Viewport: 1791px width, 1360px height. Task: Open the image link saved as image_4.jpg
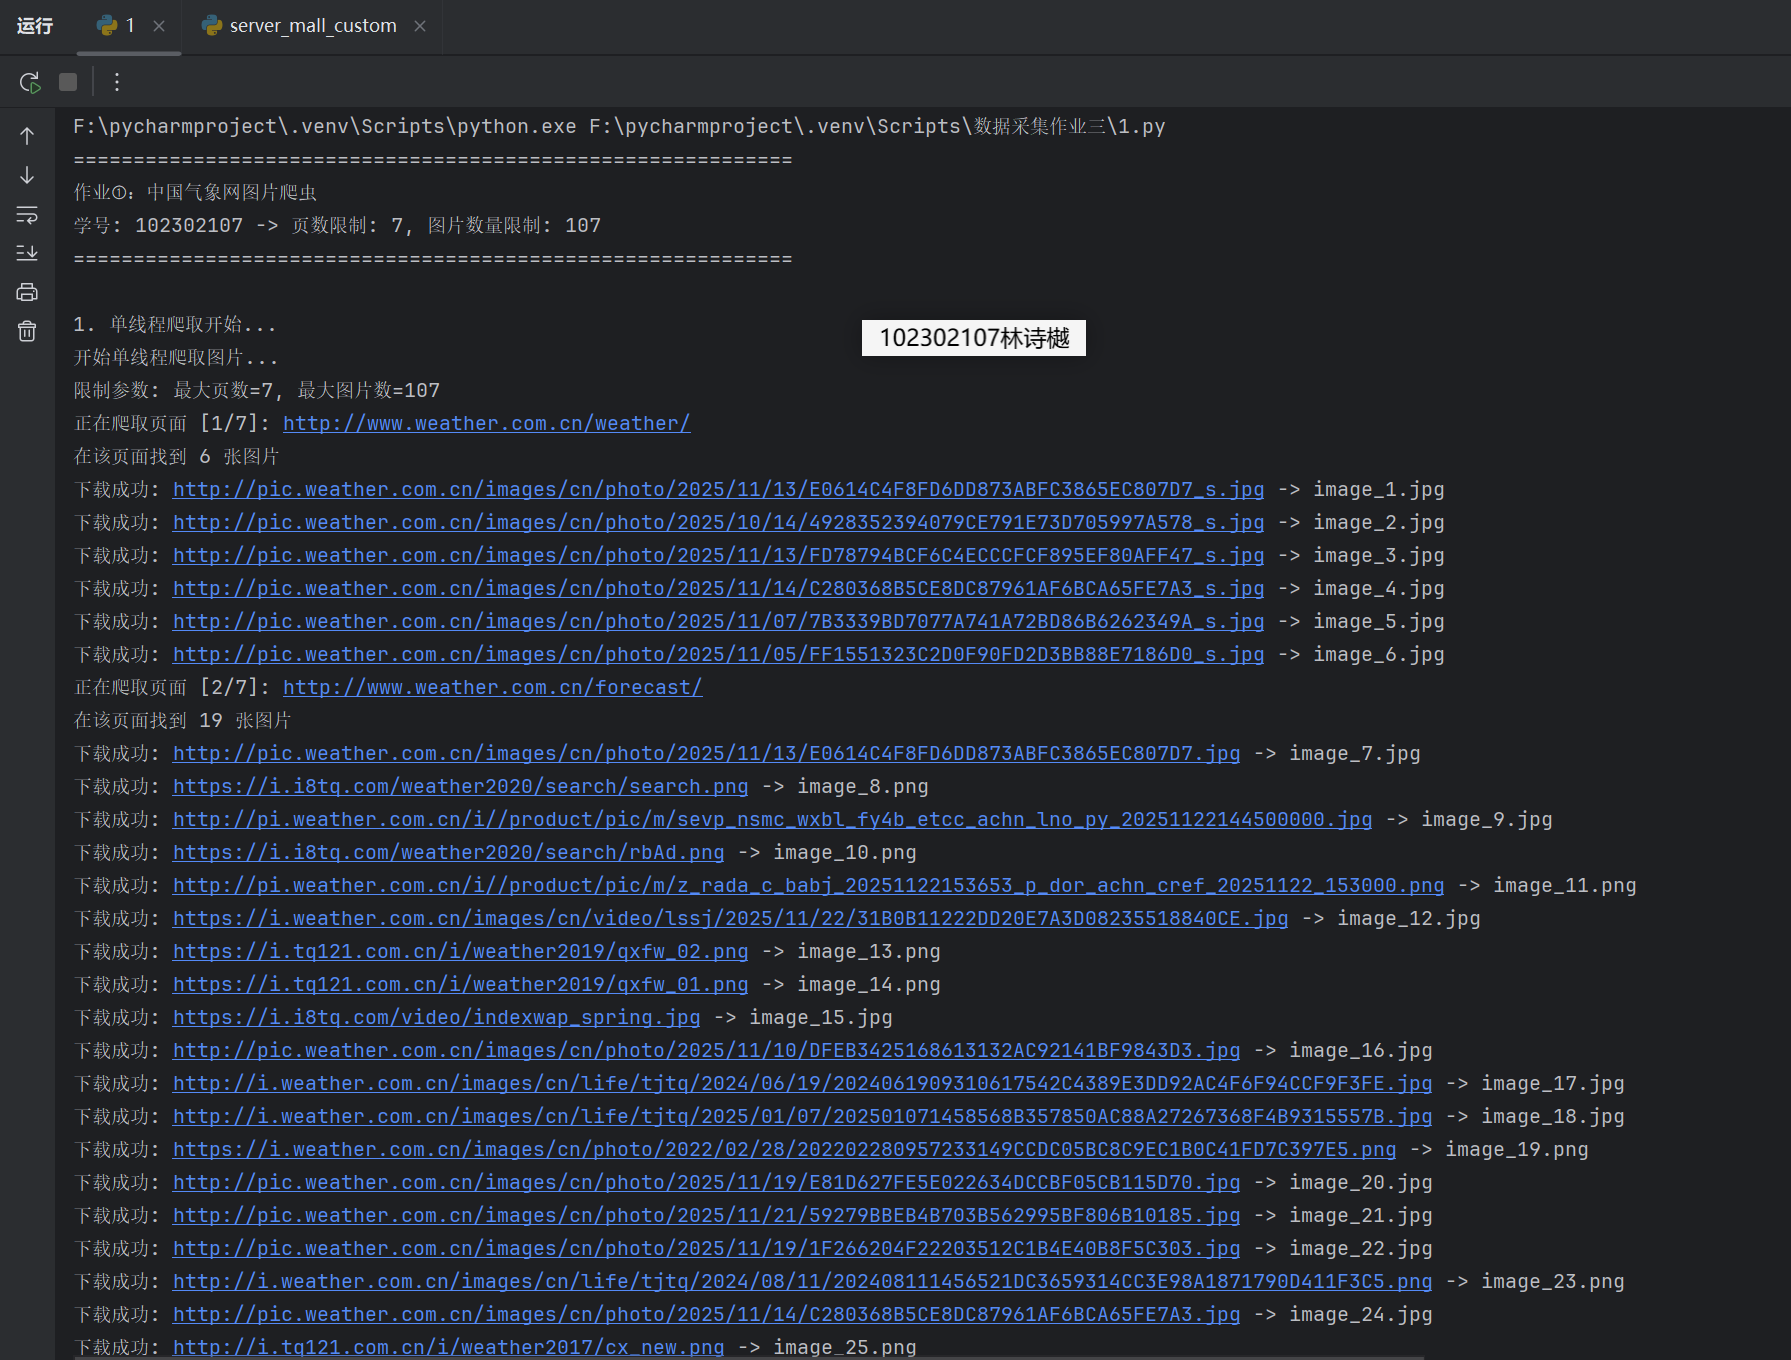[718, 589]
